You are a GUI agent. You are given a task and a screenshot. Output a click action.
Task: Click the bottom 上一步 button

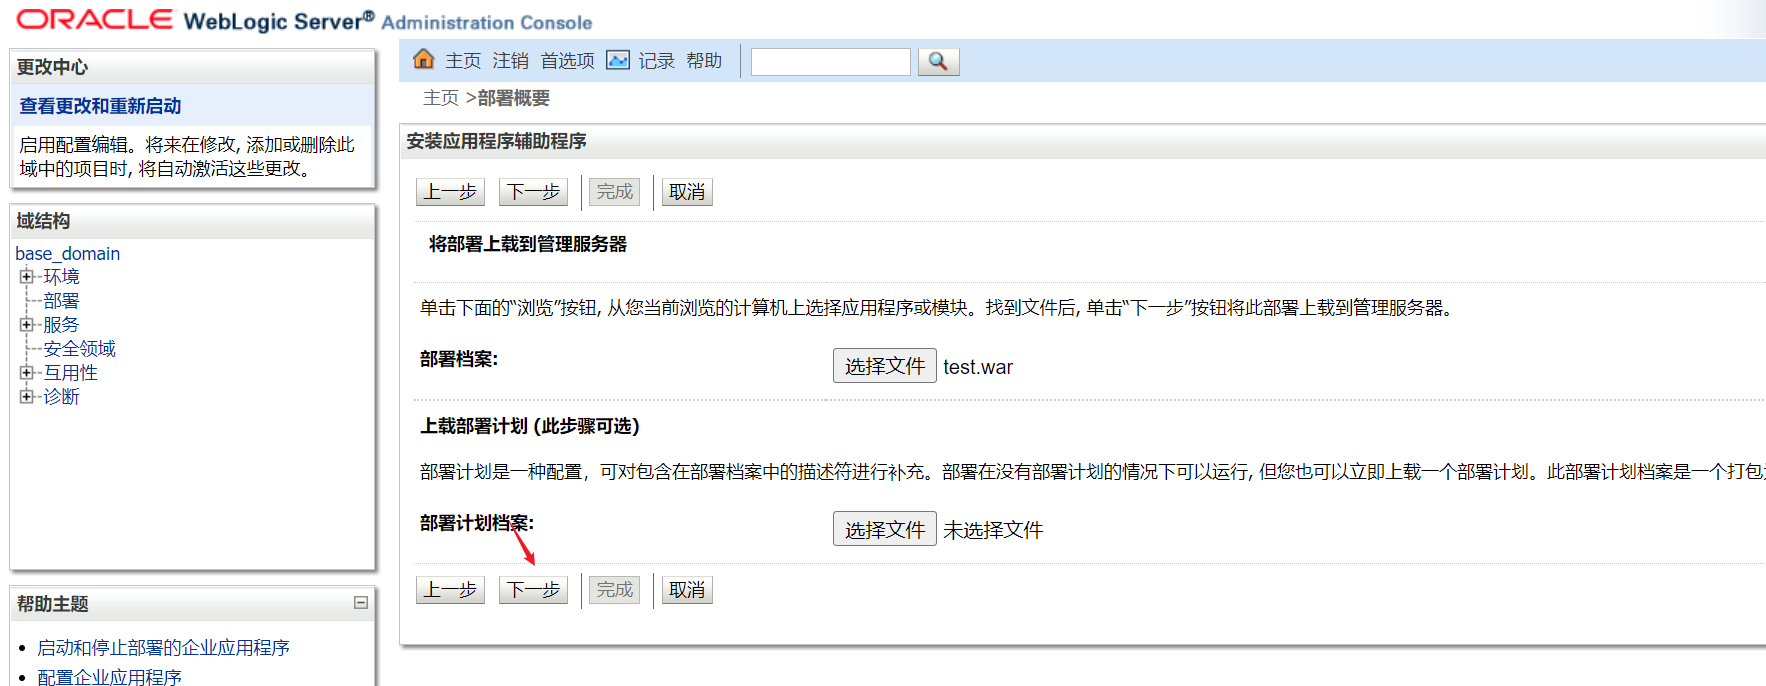[x=450, y=590]
